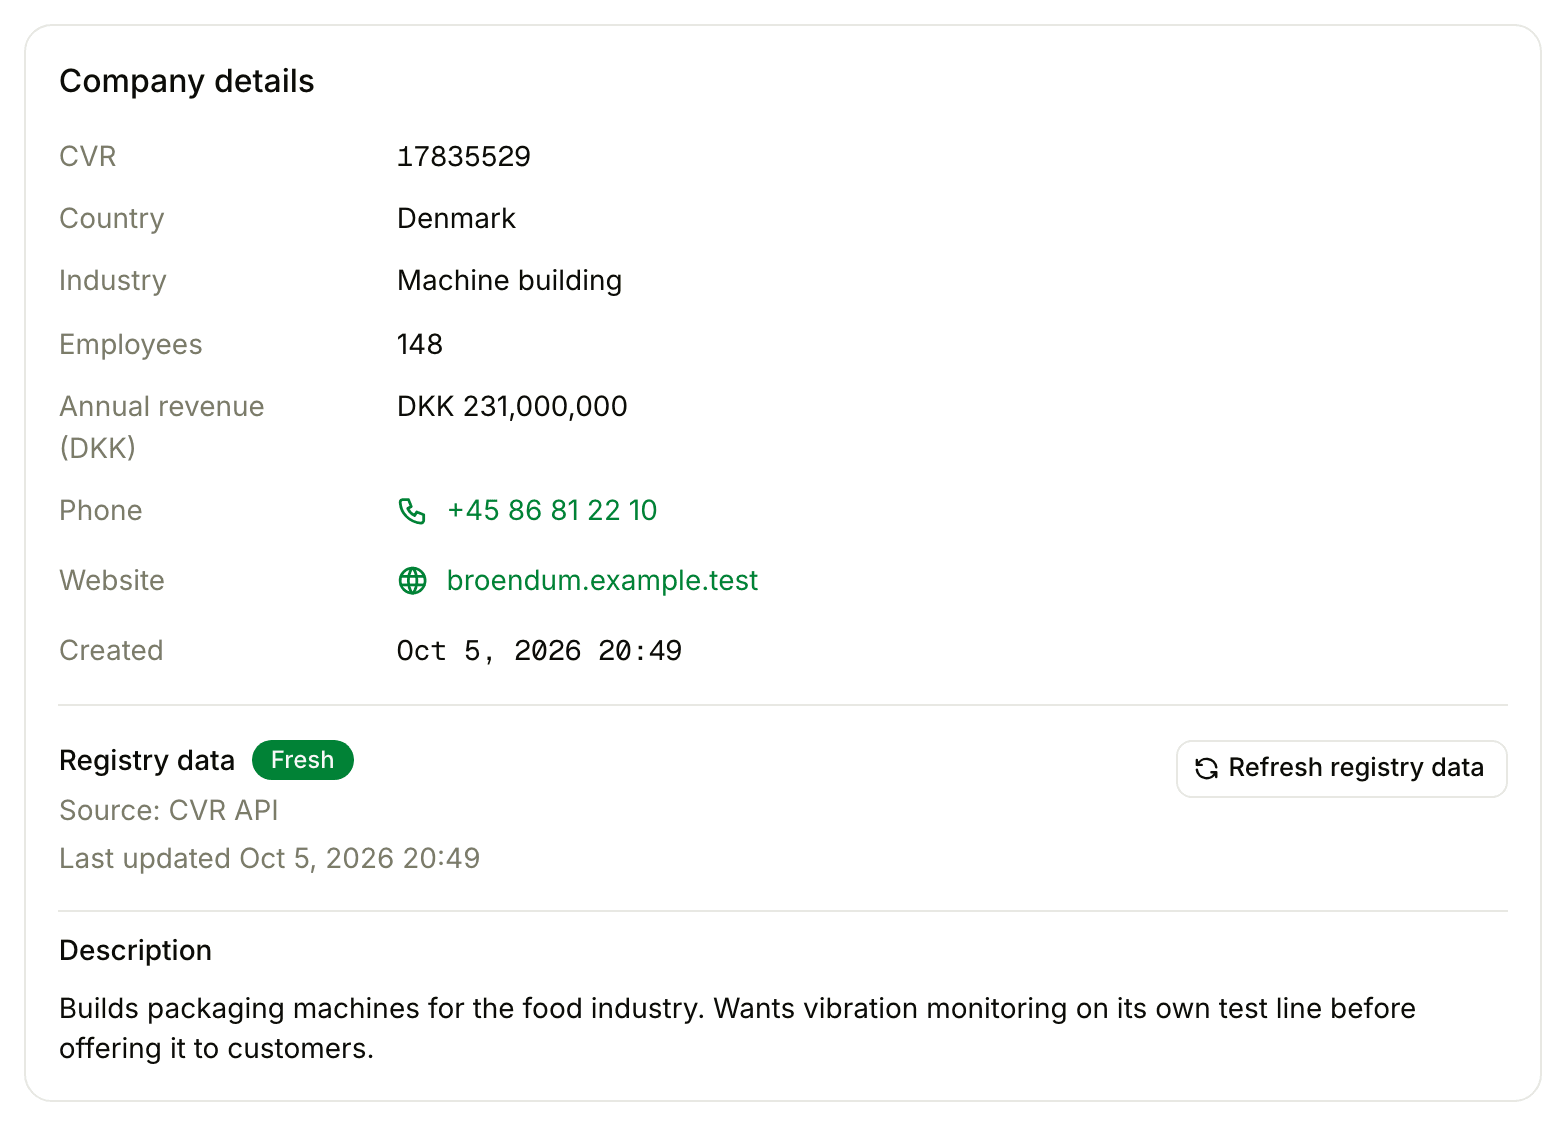Click the Industry field label
Image resolution: width=1567 pixels, height=1127 pixels.
[x=113, y=281]
